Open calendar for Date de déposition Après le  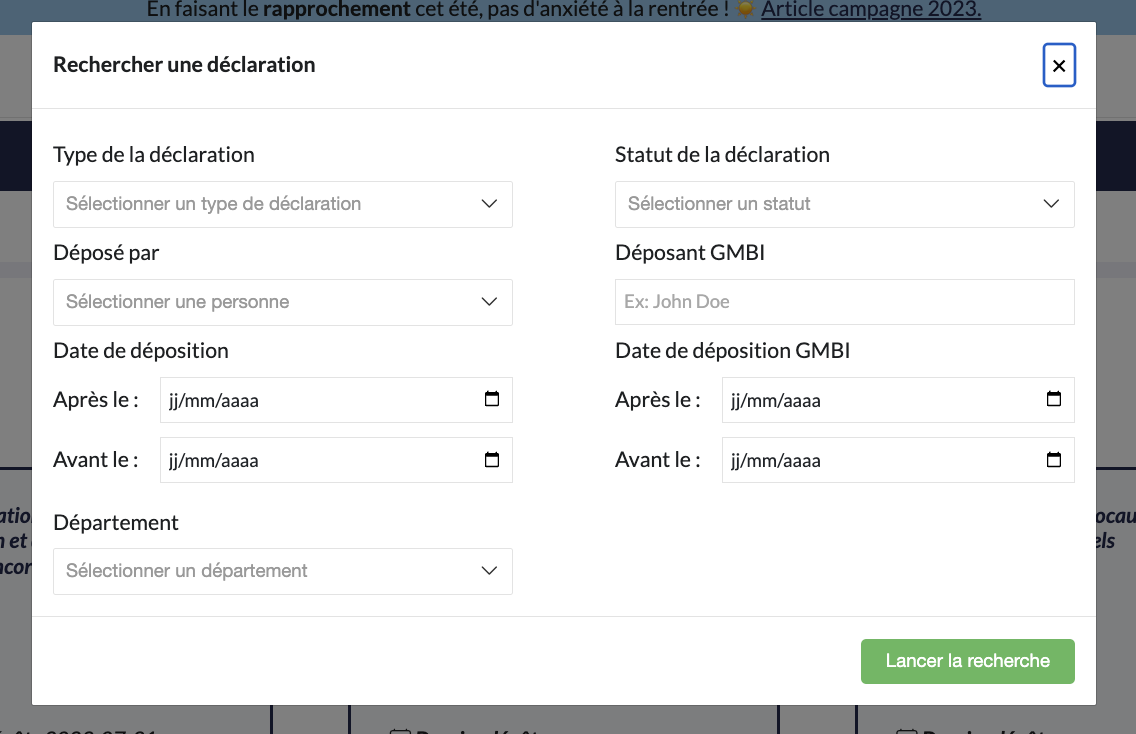pyautogui.click(x=492, y=400)
